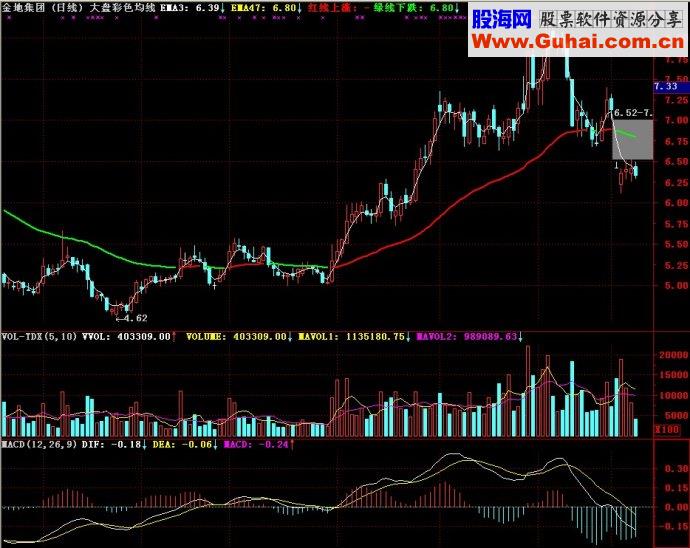Image resolution: width=690 pixels, height=548 pixels.
Task: Click the 0.30 MACD axis label
Action: point(677,469)
